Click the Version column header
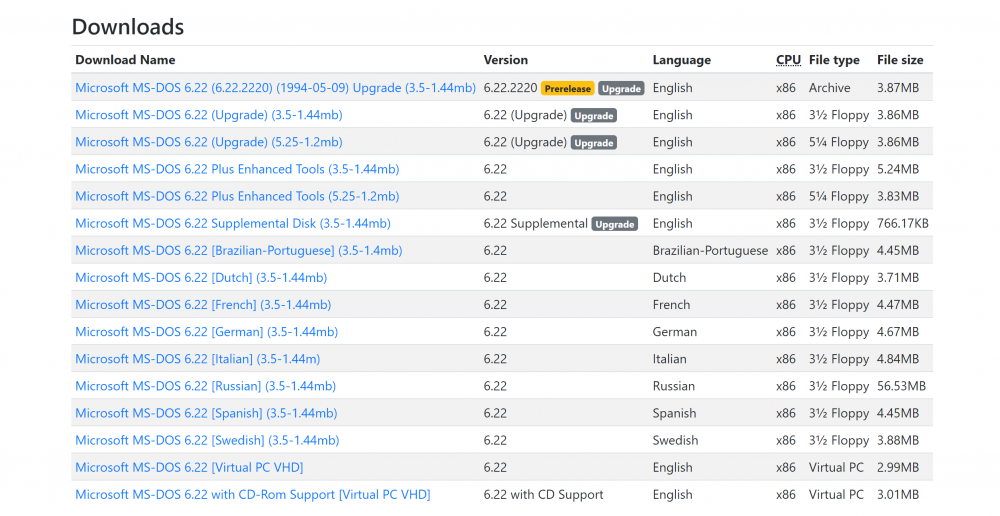 point(506,60)
